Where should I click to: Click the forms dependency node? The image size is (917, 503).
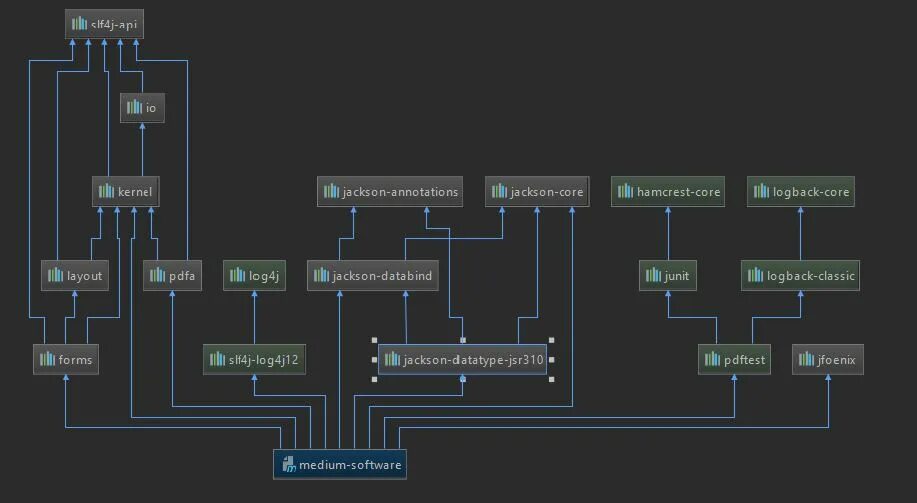(x=66, y=359)
